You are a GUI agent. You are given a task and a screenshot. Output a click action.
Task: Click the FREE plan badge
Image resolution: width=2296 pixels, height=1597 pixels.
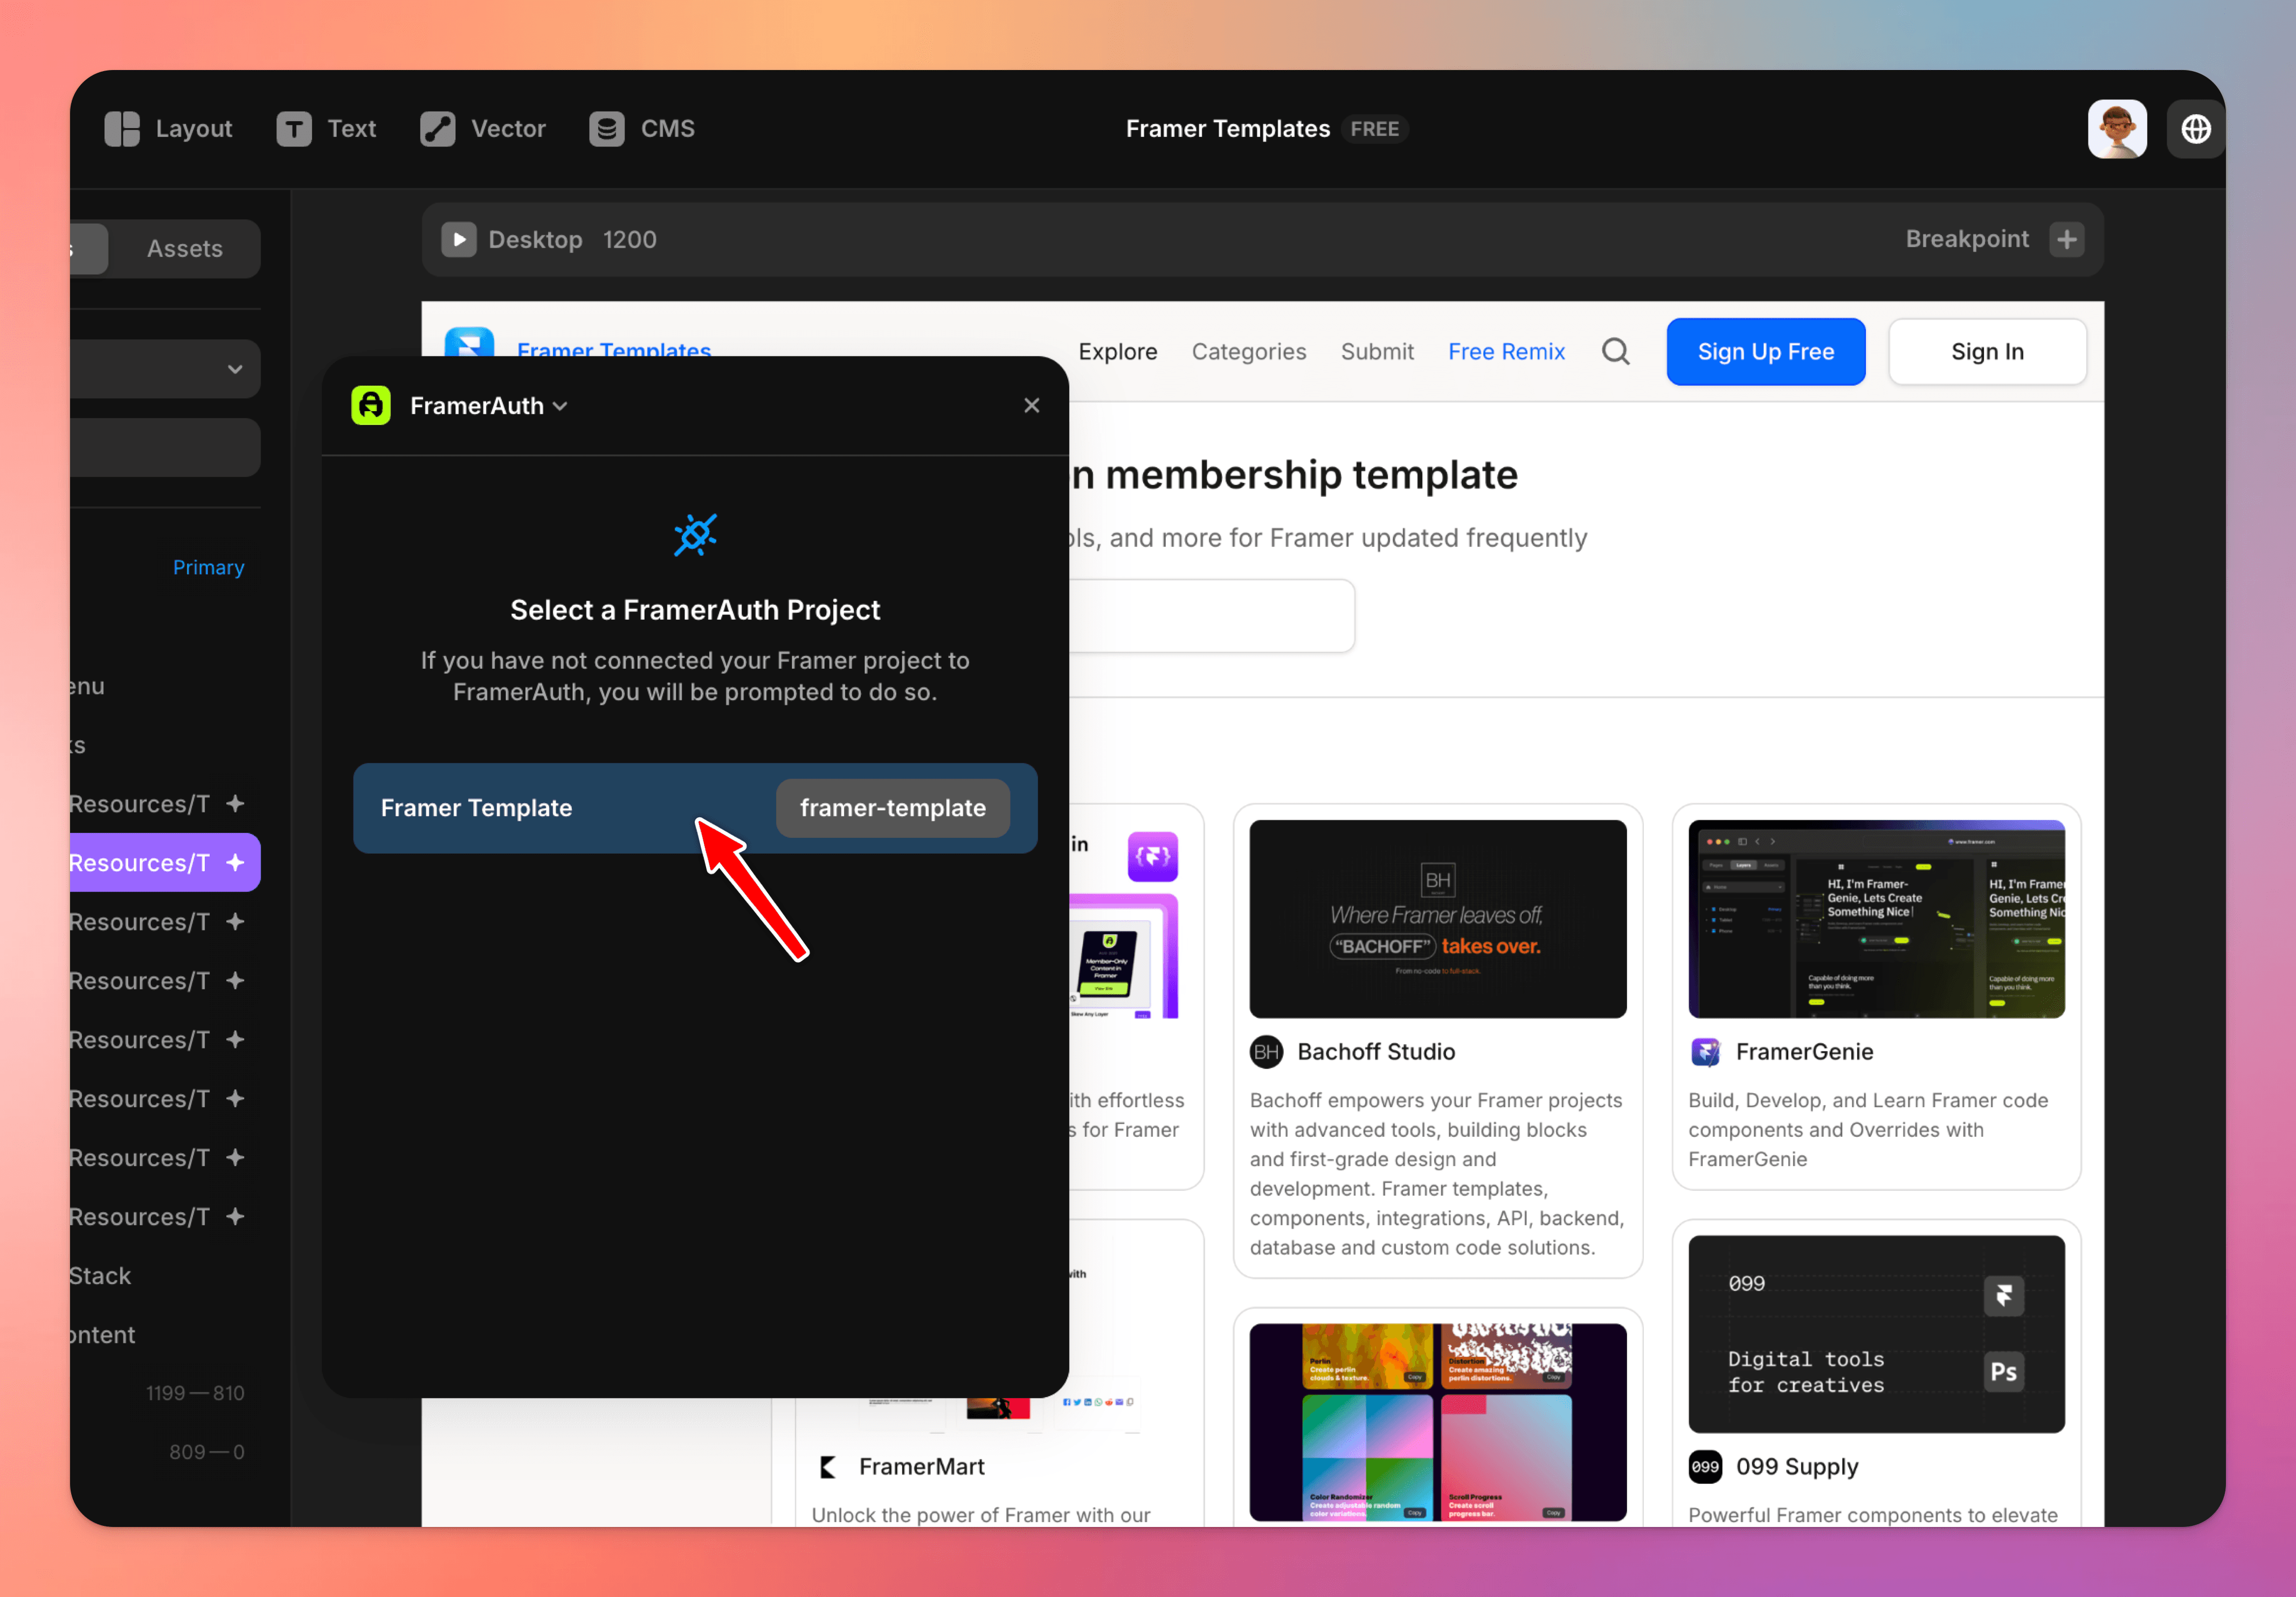click(x=1374, y=129)
